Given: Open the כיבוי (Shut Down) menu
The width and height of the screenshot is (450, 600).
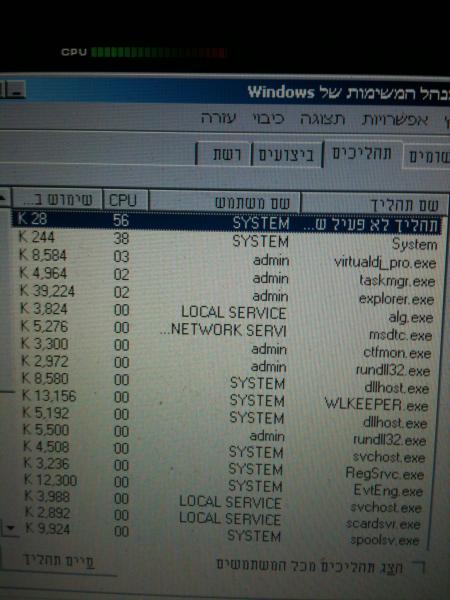Looking at the screenshot, I should (x=268, y=118).
